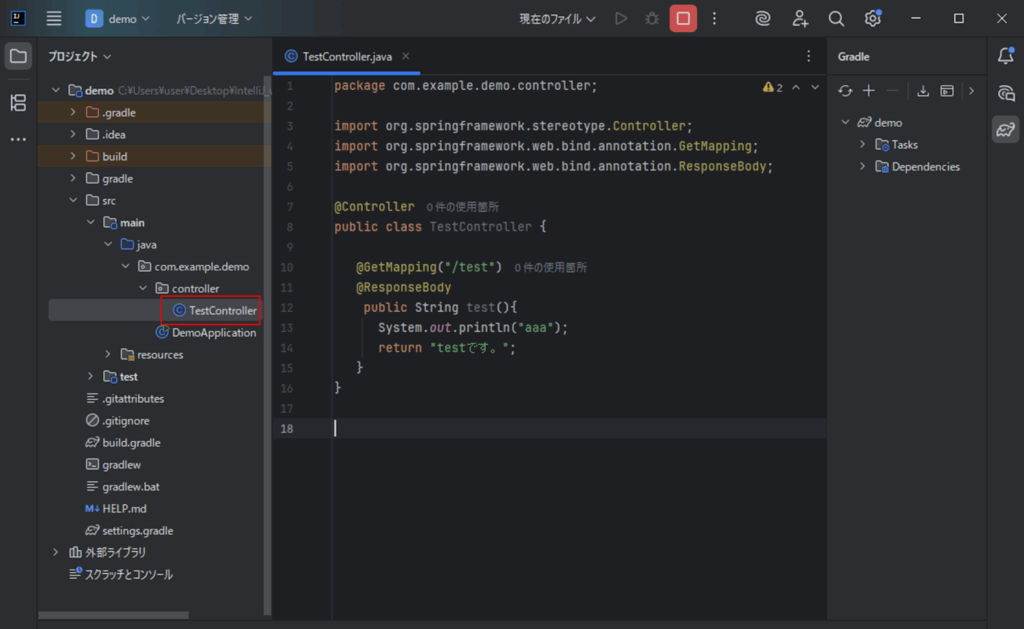Open the Notifications bell icon

(x=1006, y=56)
